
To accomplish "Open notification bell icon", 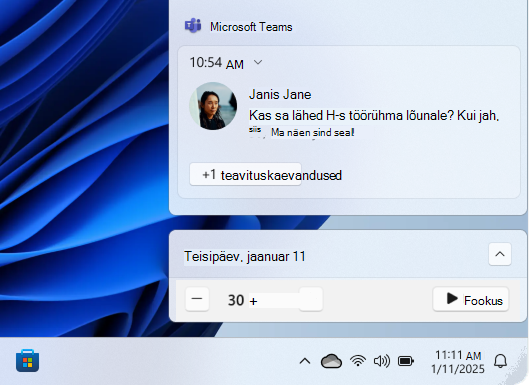I will [x=500, y=361].
